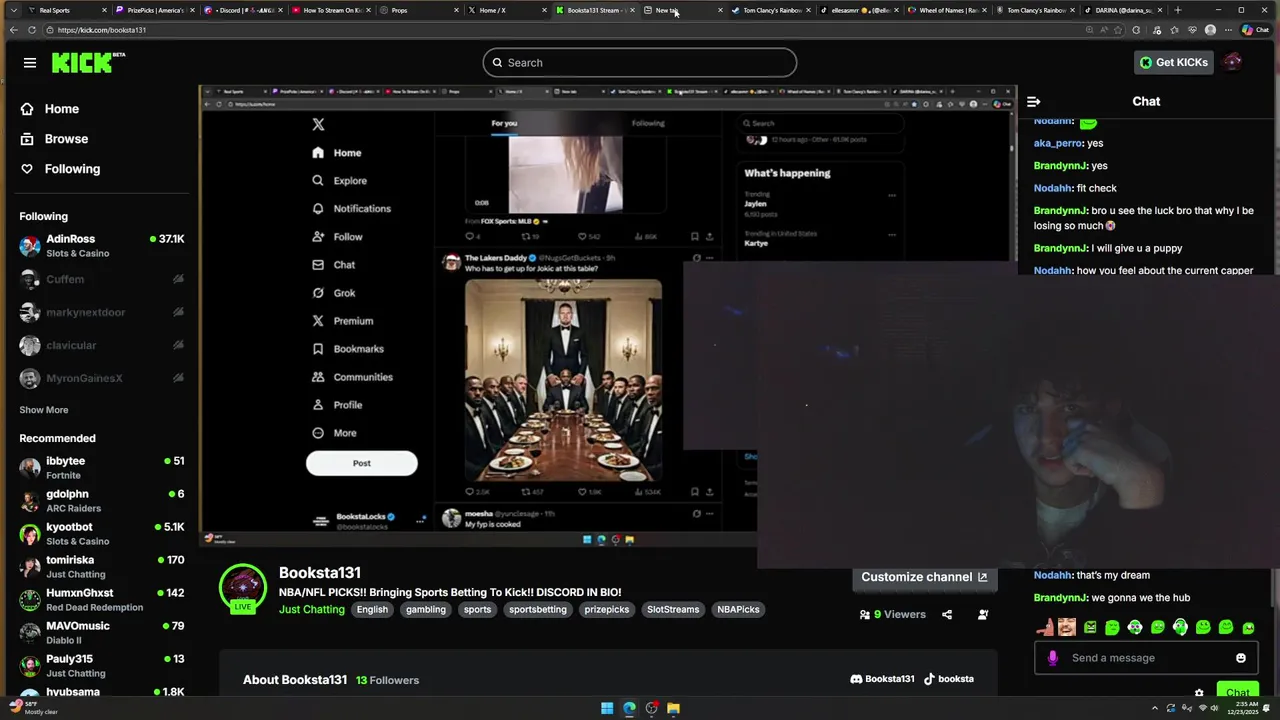
Task: Open the Kick hamburger menu
Action: (x=30, y=62)
